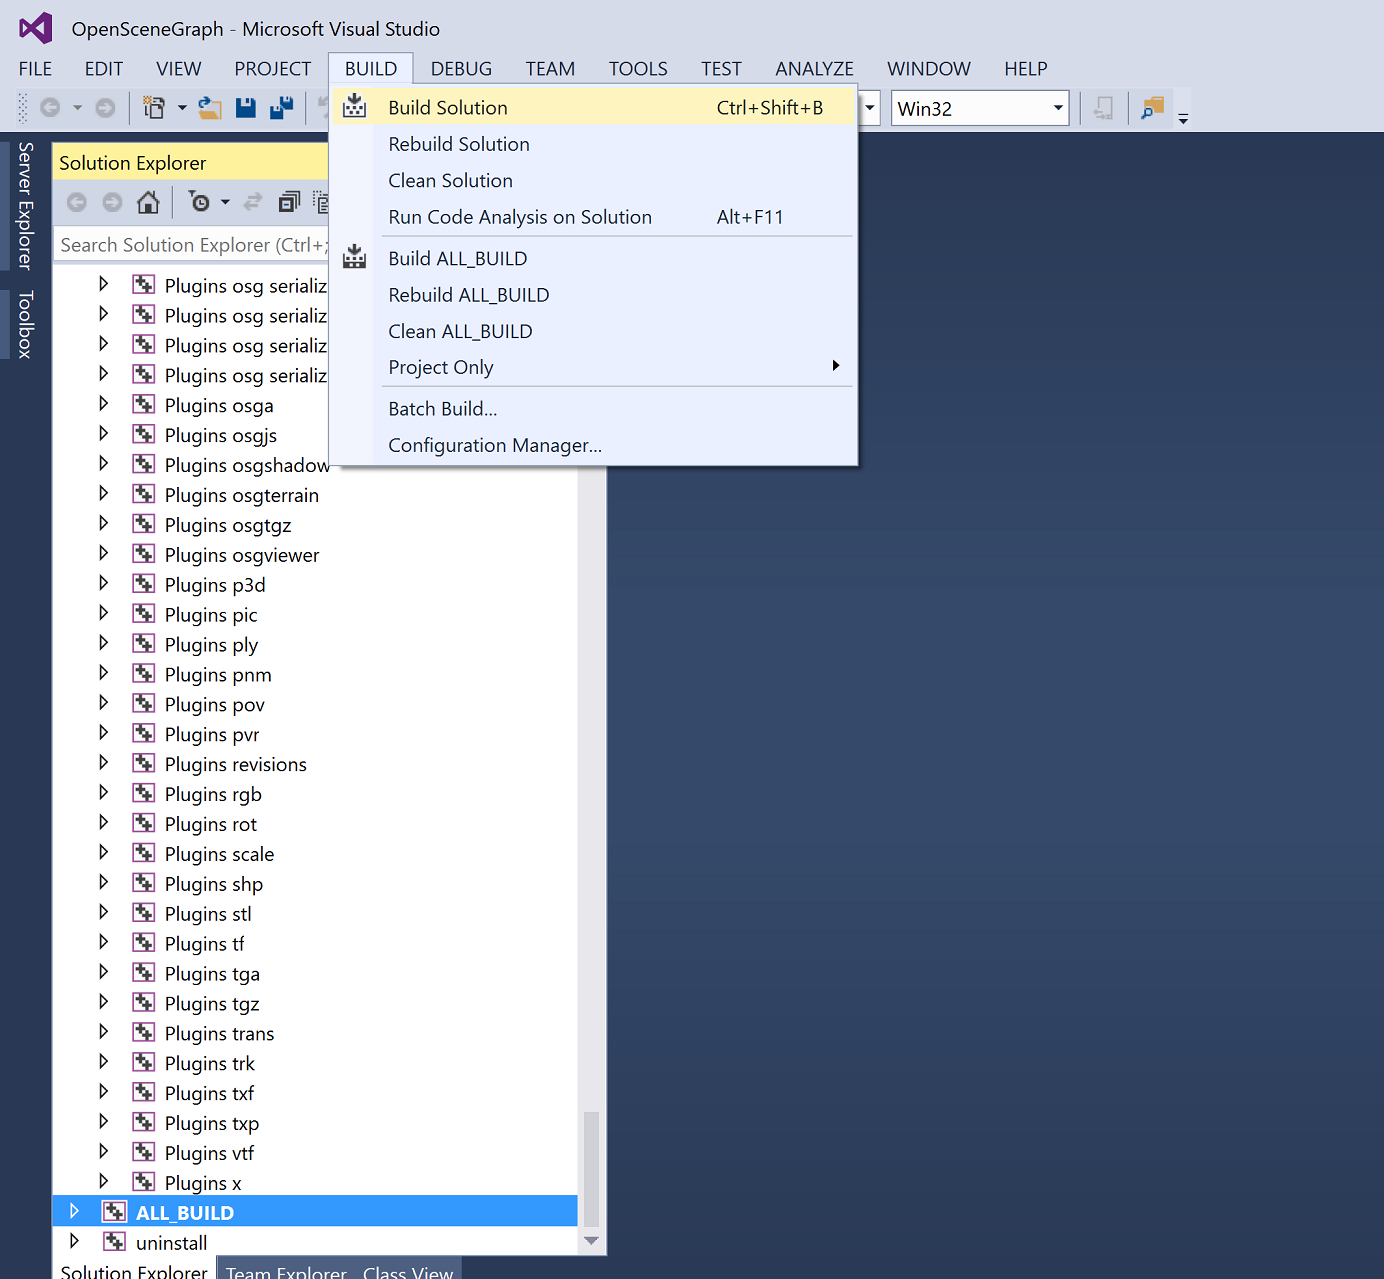Click Sync with Active Document icon
The width and height of the screenshot is (1384, 1279).
point(253,202)
